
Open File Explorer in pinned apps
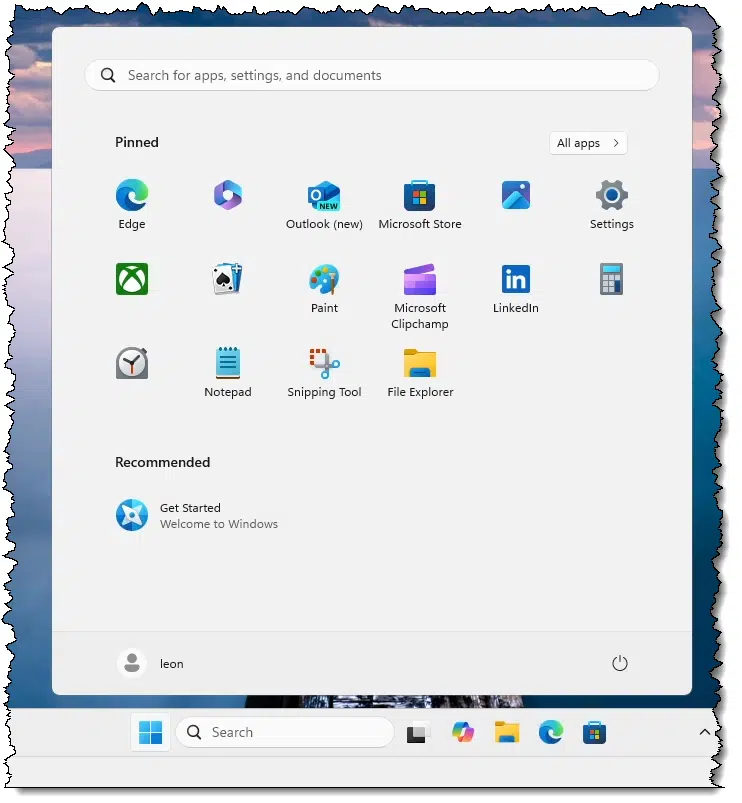click(x=420, y=372)
